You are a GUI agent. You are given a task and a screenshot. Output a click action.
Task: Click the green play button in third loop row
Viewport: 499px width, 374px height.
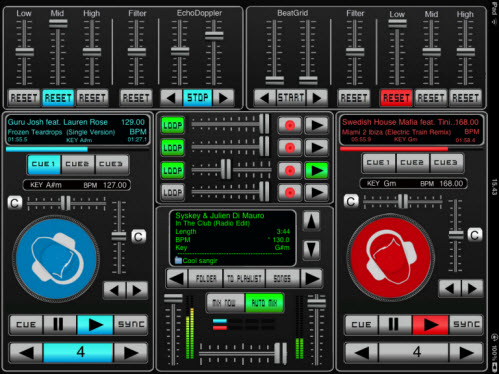(316, 170)
